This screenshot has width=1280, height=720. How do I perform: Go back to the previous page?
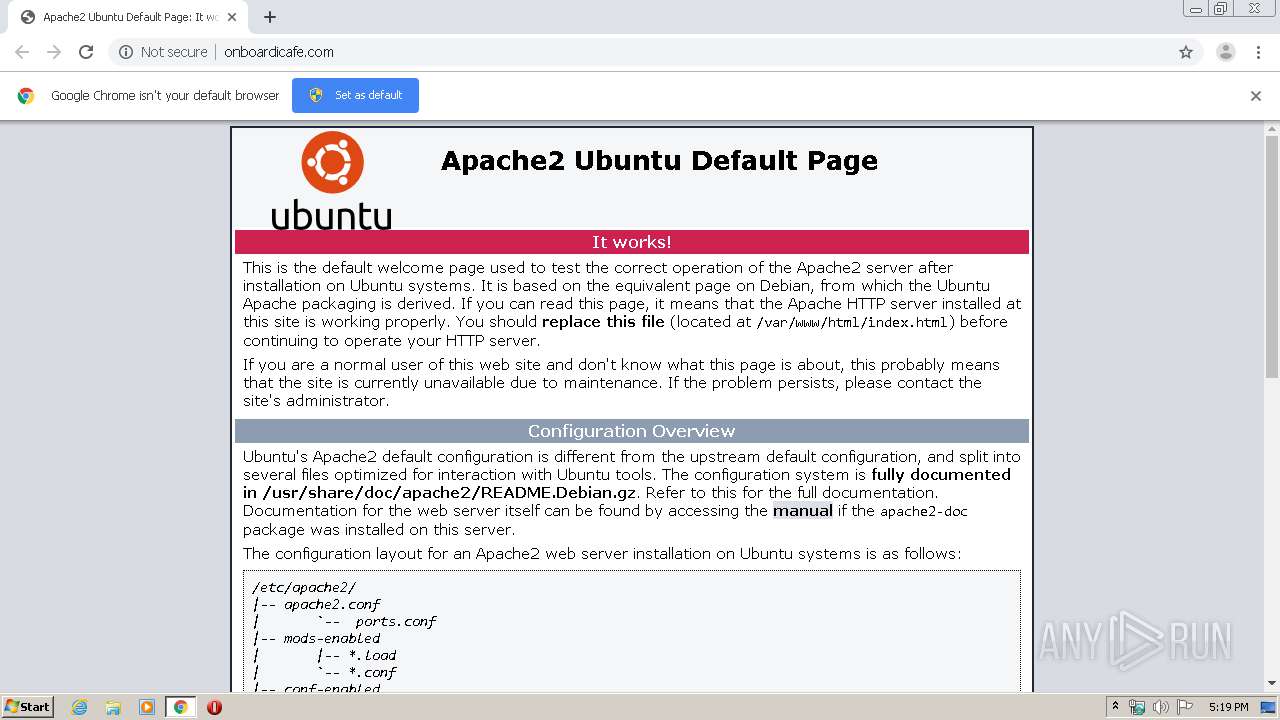(x=22, y=52)
